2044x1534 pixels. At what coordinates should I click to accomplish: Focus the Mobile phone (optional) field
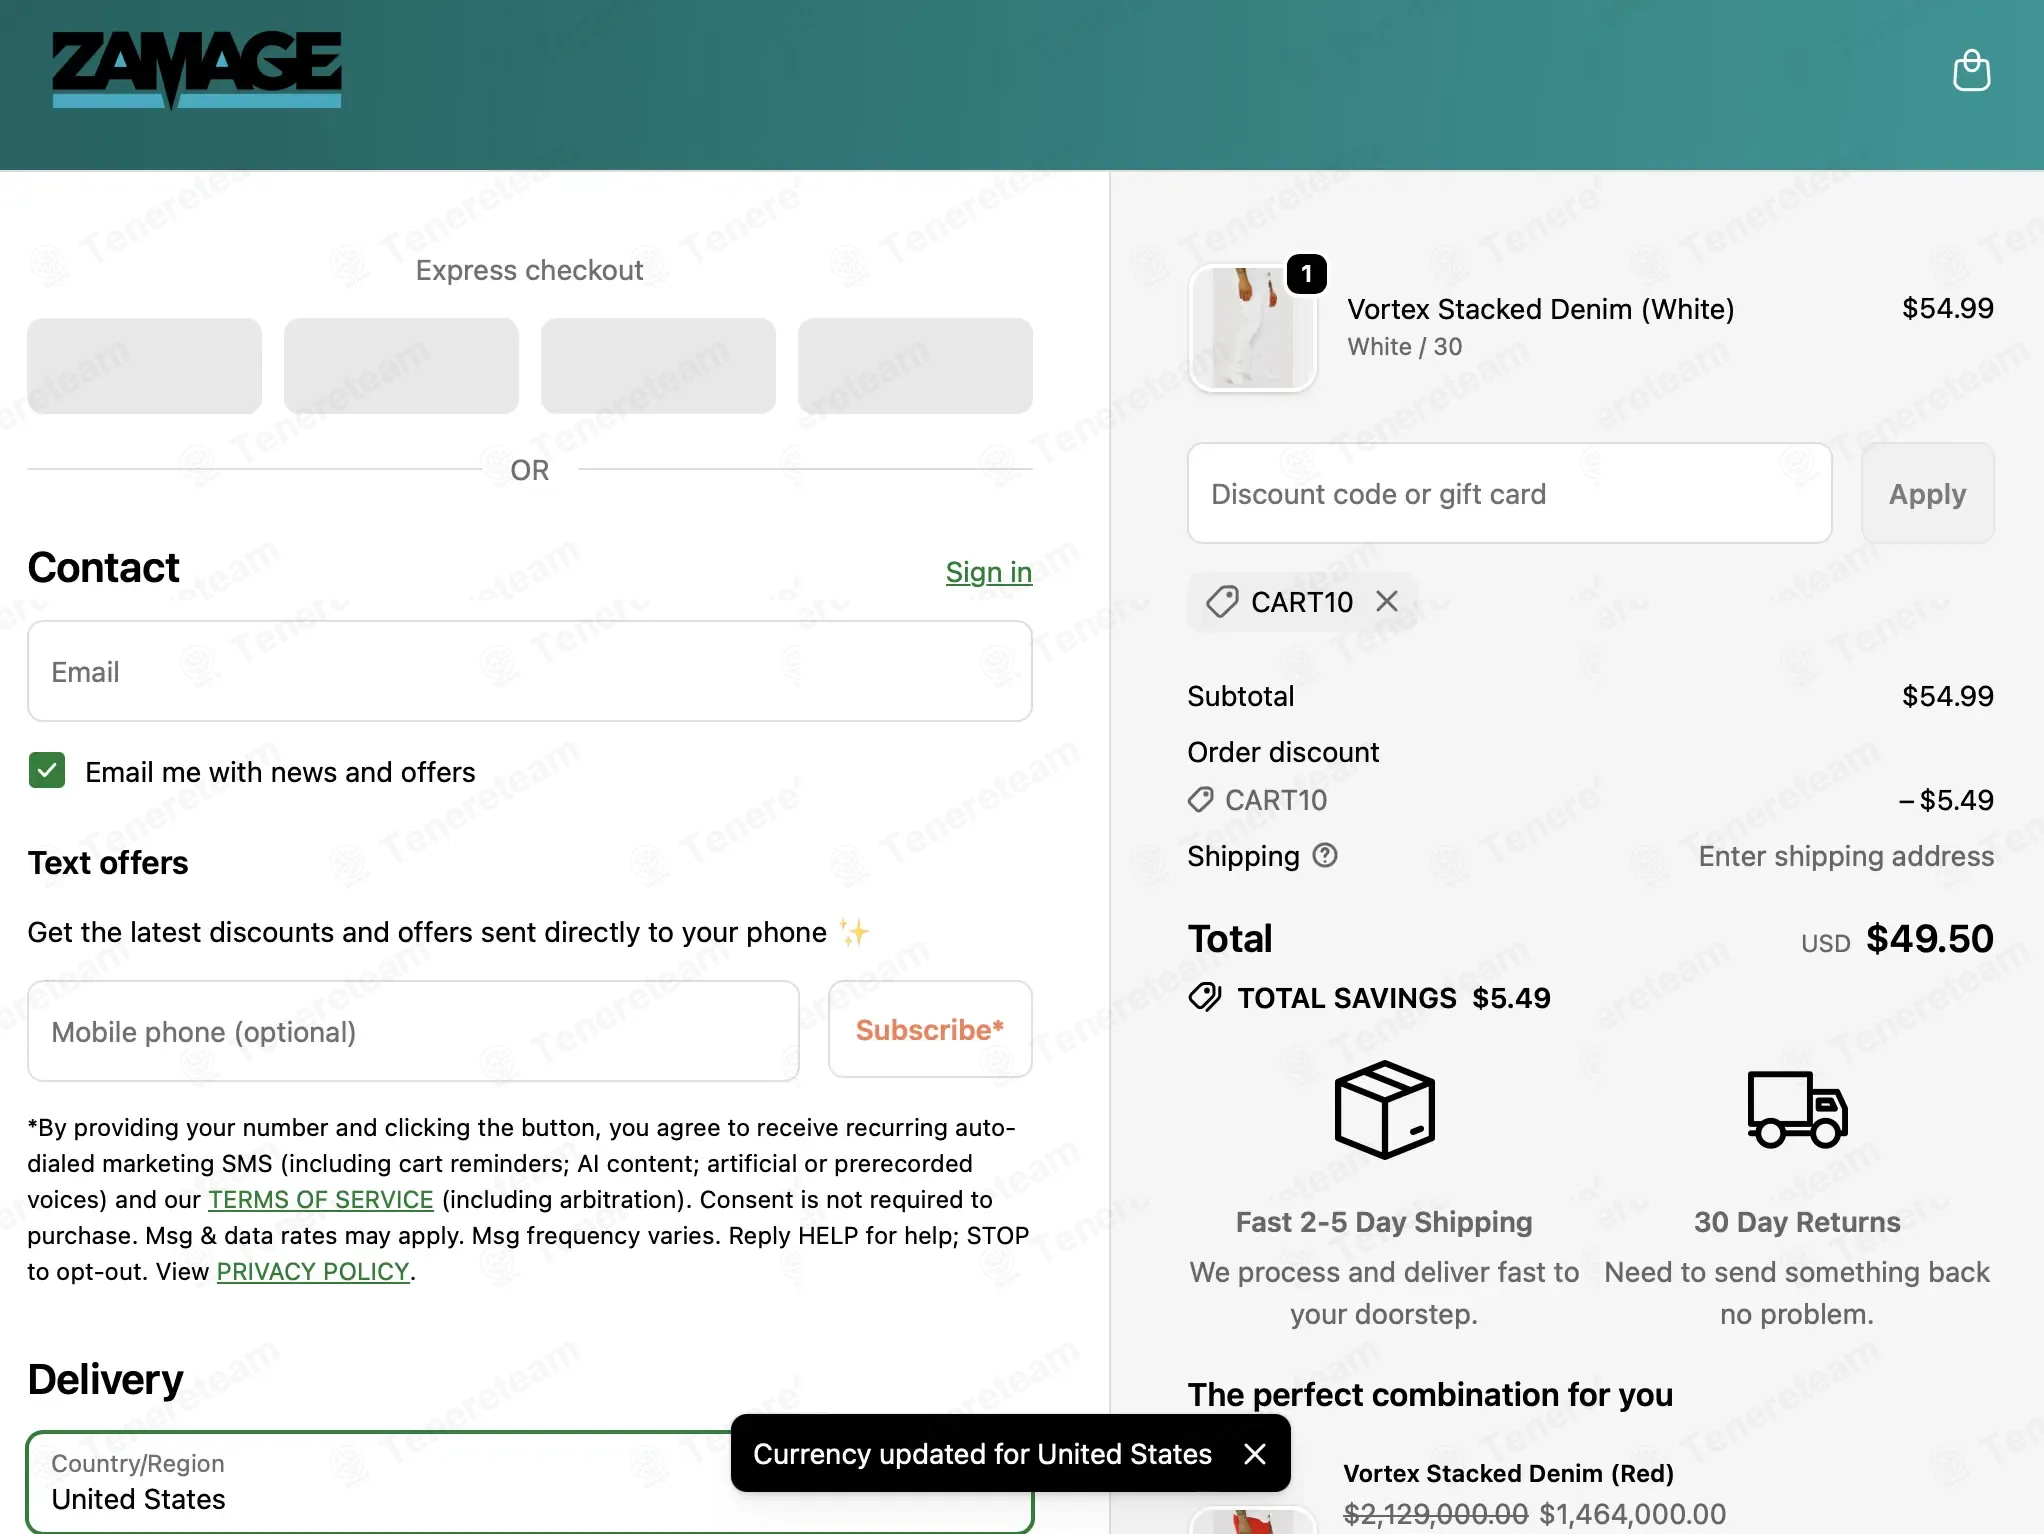tap(413, 1031)
